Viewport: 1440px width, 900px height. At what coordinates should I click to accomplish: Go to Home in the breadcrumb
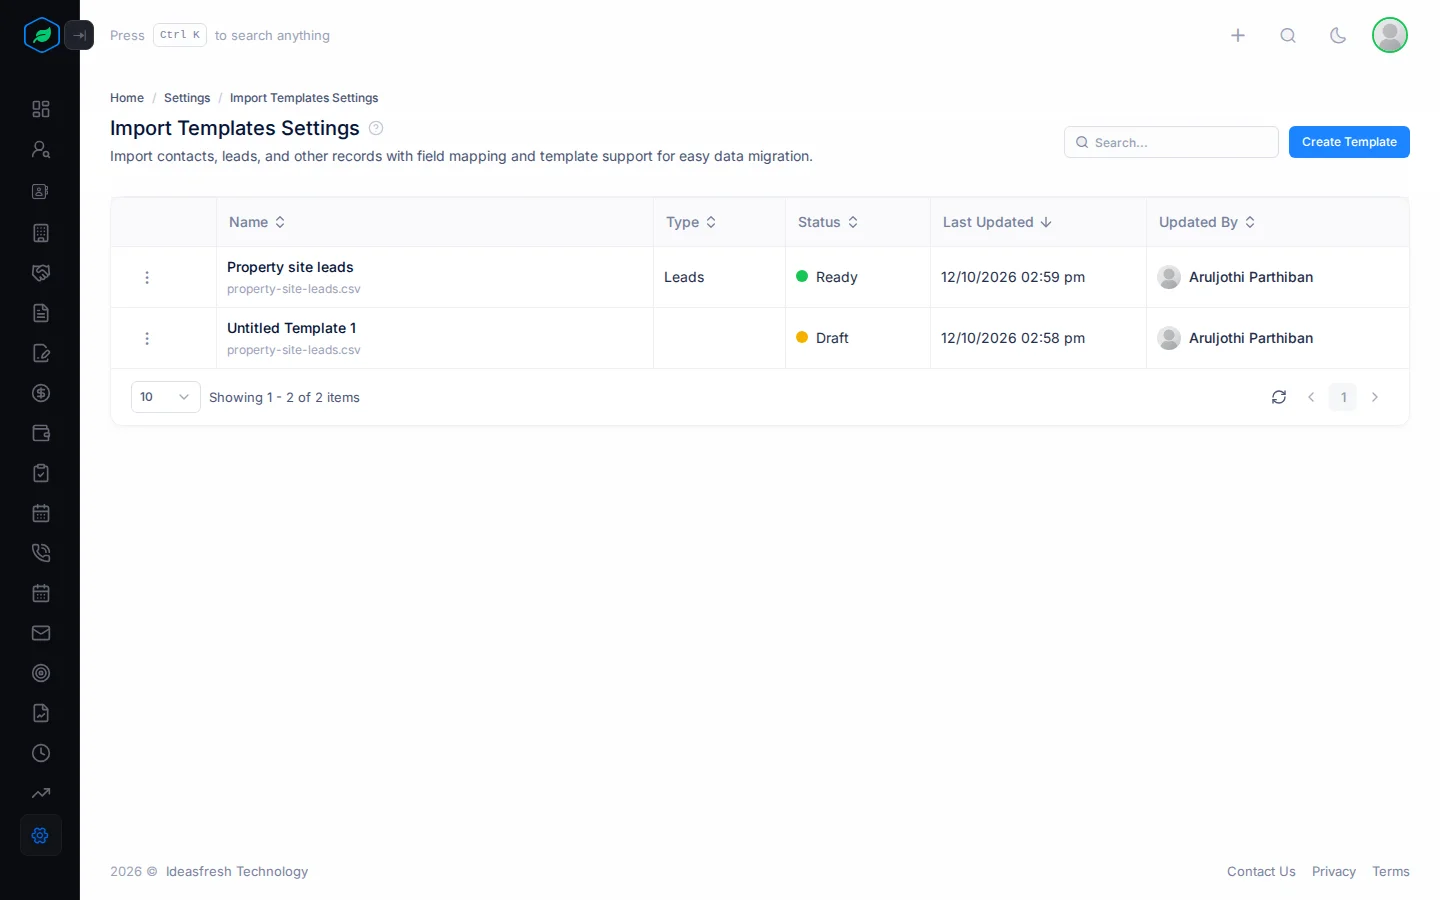pos(127,98)
